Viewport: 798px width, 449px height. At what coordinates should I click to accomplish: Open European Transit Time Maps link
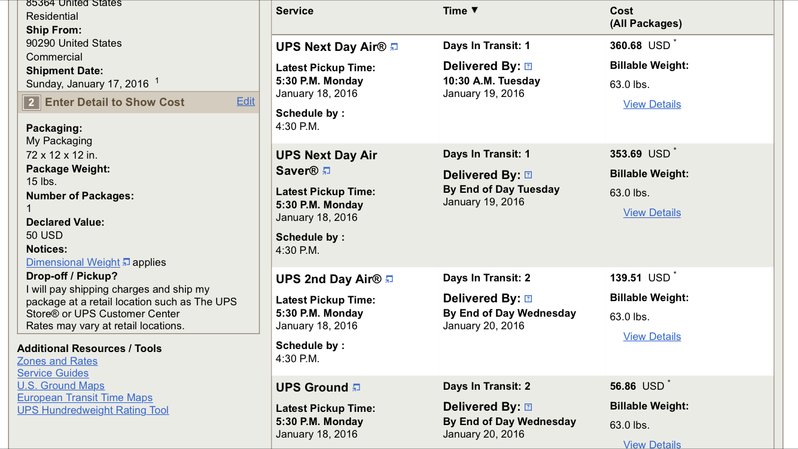[x=84, y=398]
